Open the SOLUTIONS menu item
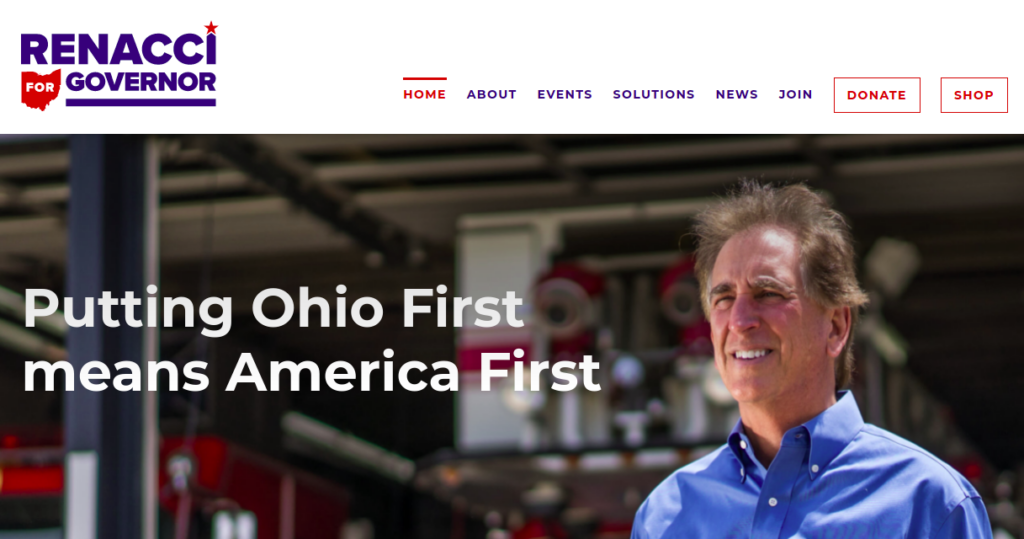1024x539 pixels. pos(654,95)
